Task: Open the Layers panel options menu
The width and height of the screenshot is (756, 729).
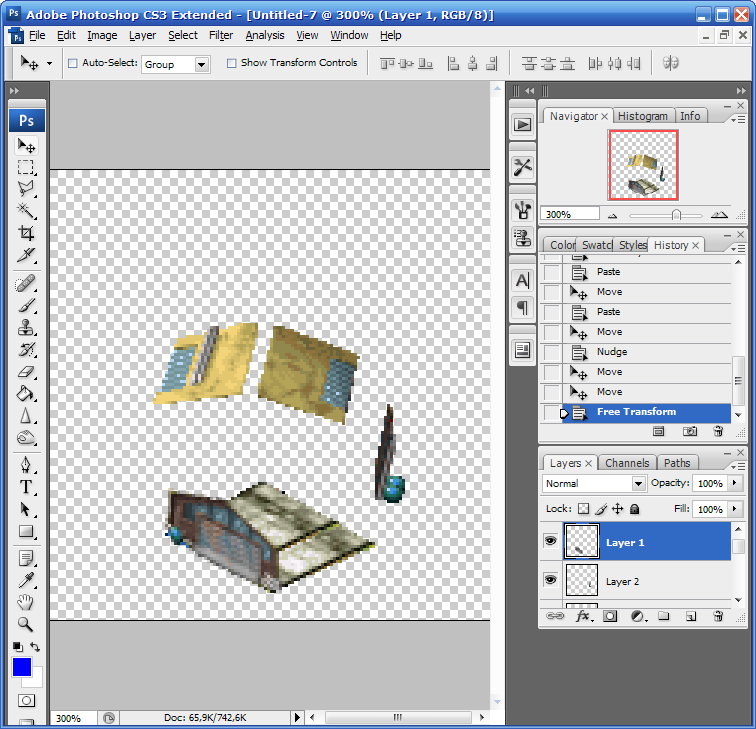Action: [x=738, y=466]
